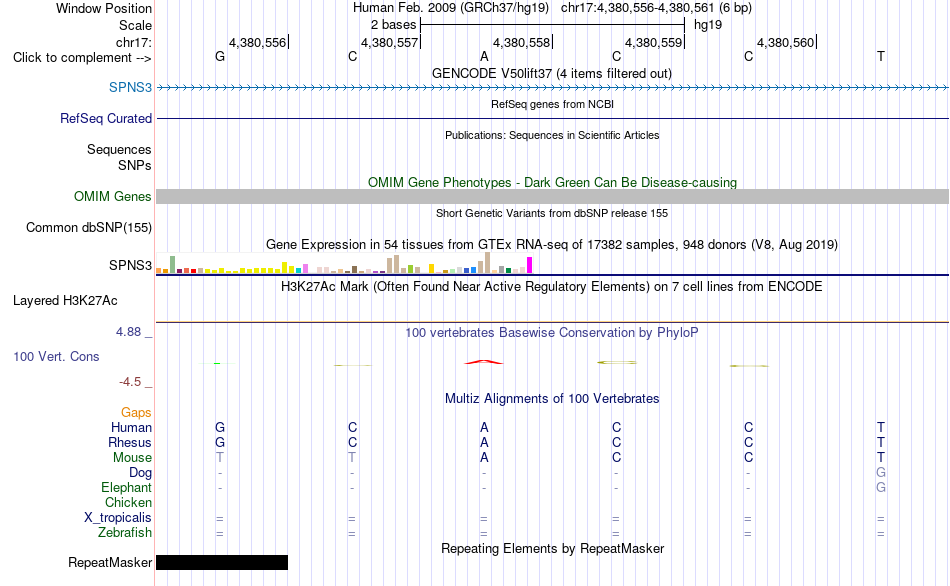
Task: Click the green 'OMIM Gene Phenotypes' title
Action: pyautogui.click(x=552, y=182)
